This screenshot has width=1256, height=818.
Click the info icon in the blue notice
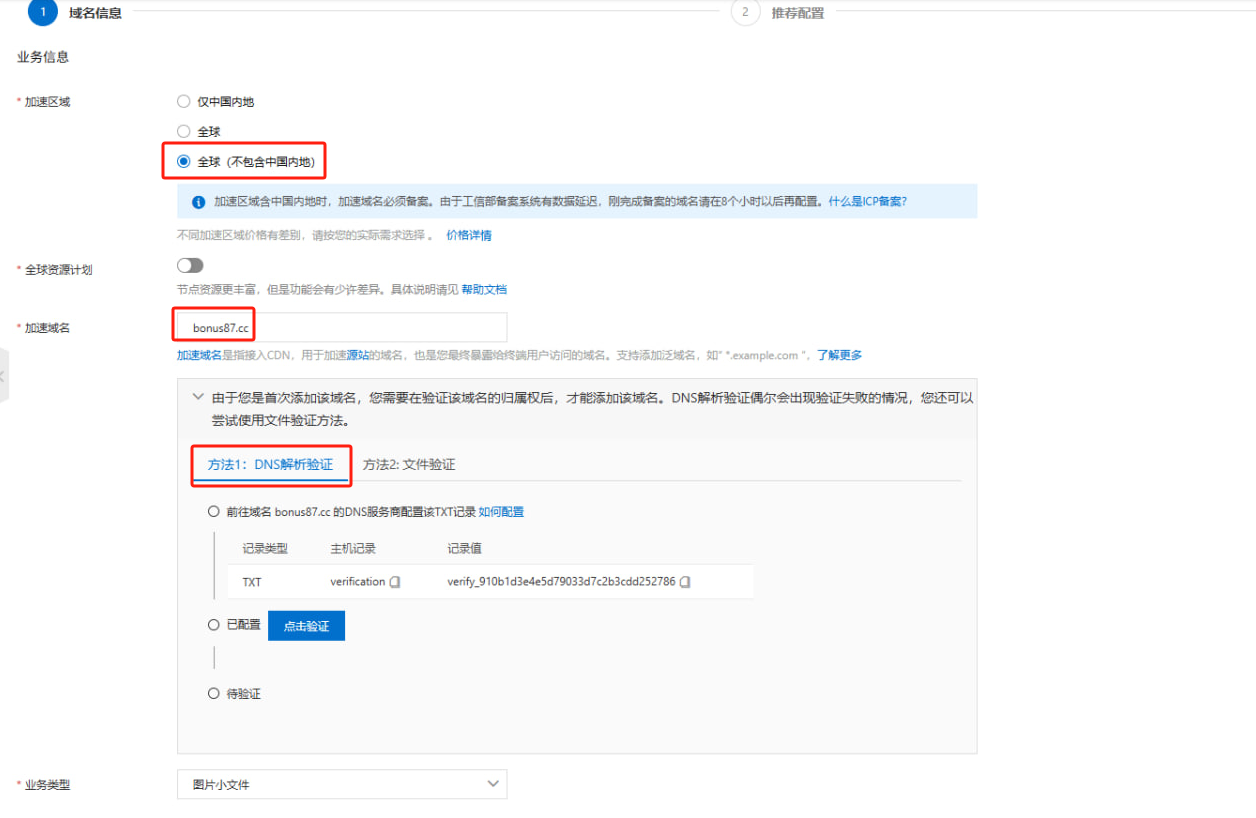198,201
